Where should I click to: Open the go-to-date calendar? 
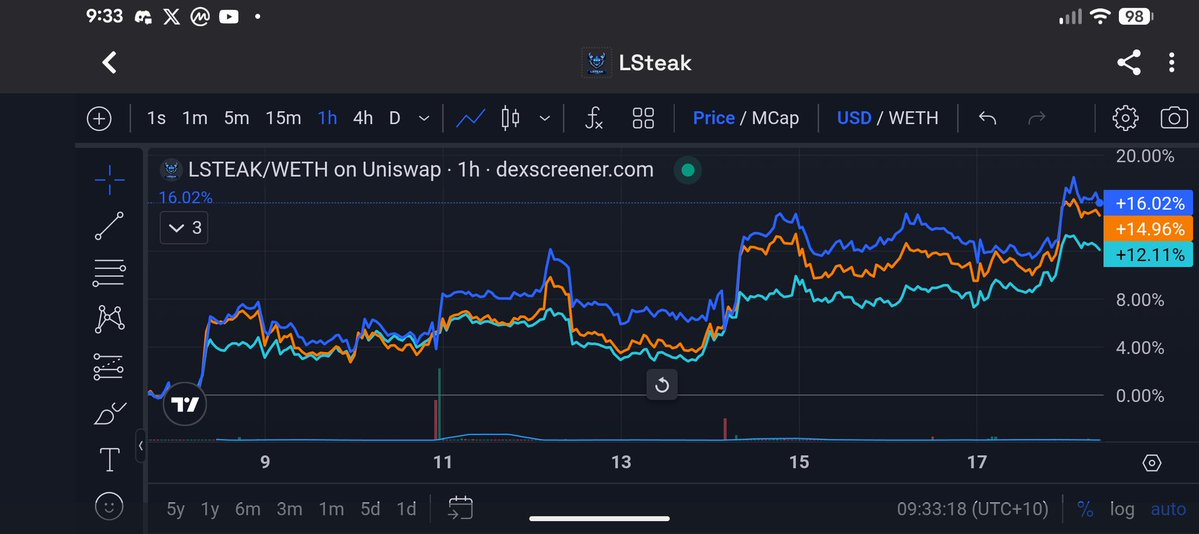click(x=460, y=508)
